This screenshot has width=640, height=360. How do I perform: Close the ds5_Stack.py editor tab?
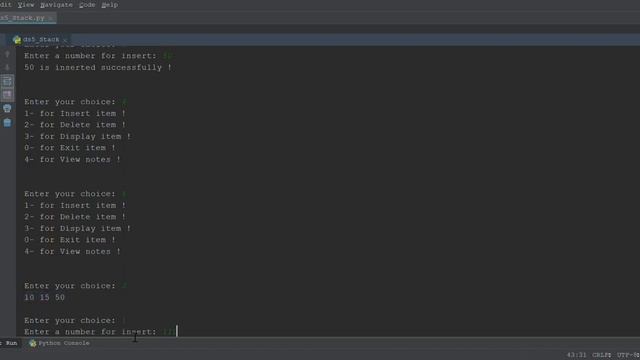click(51, 18)
